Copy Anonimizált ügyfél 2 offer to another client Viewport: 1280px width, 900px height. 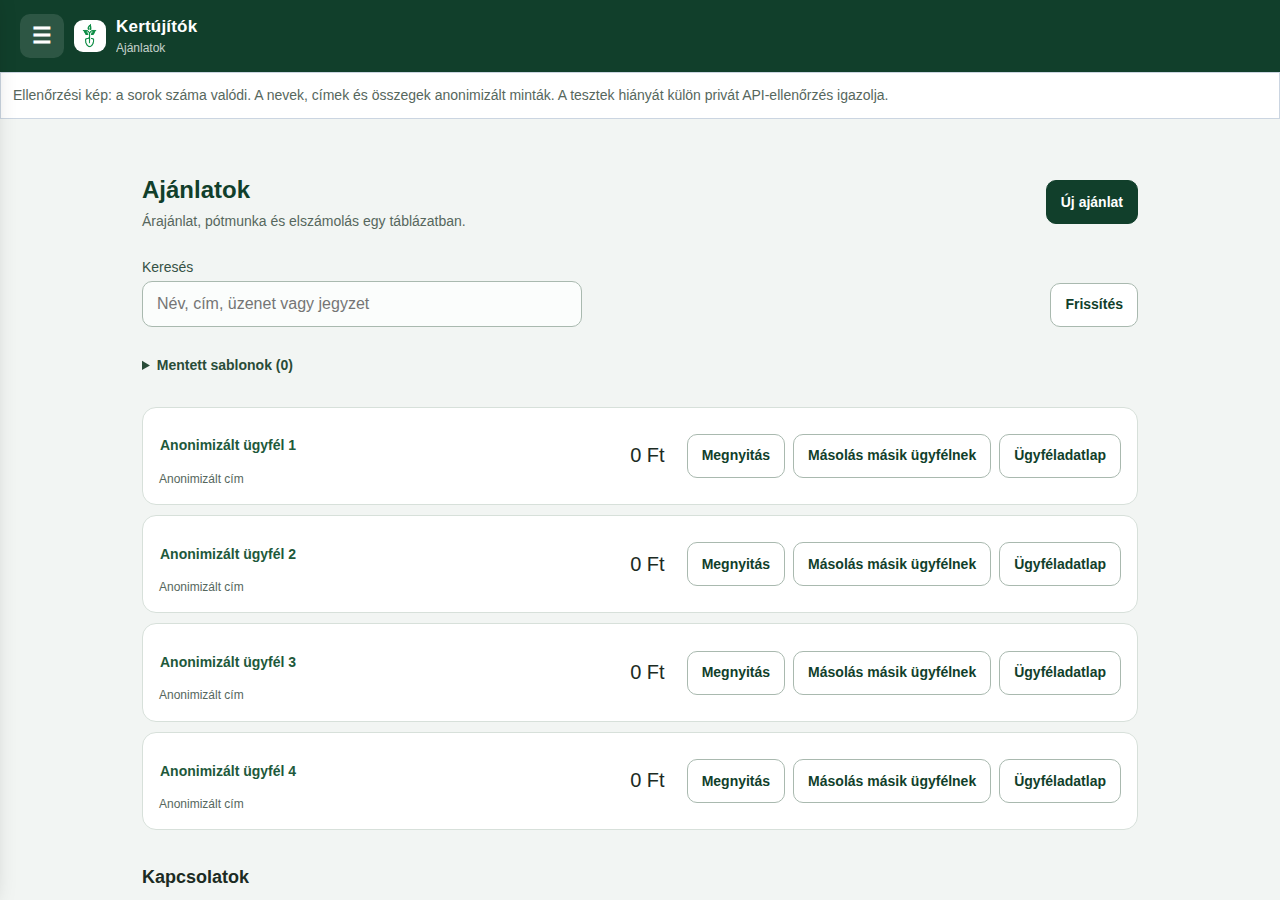(892, 564)
